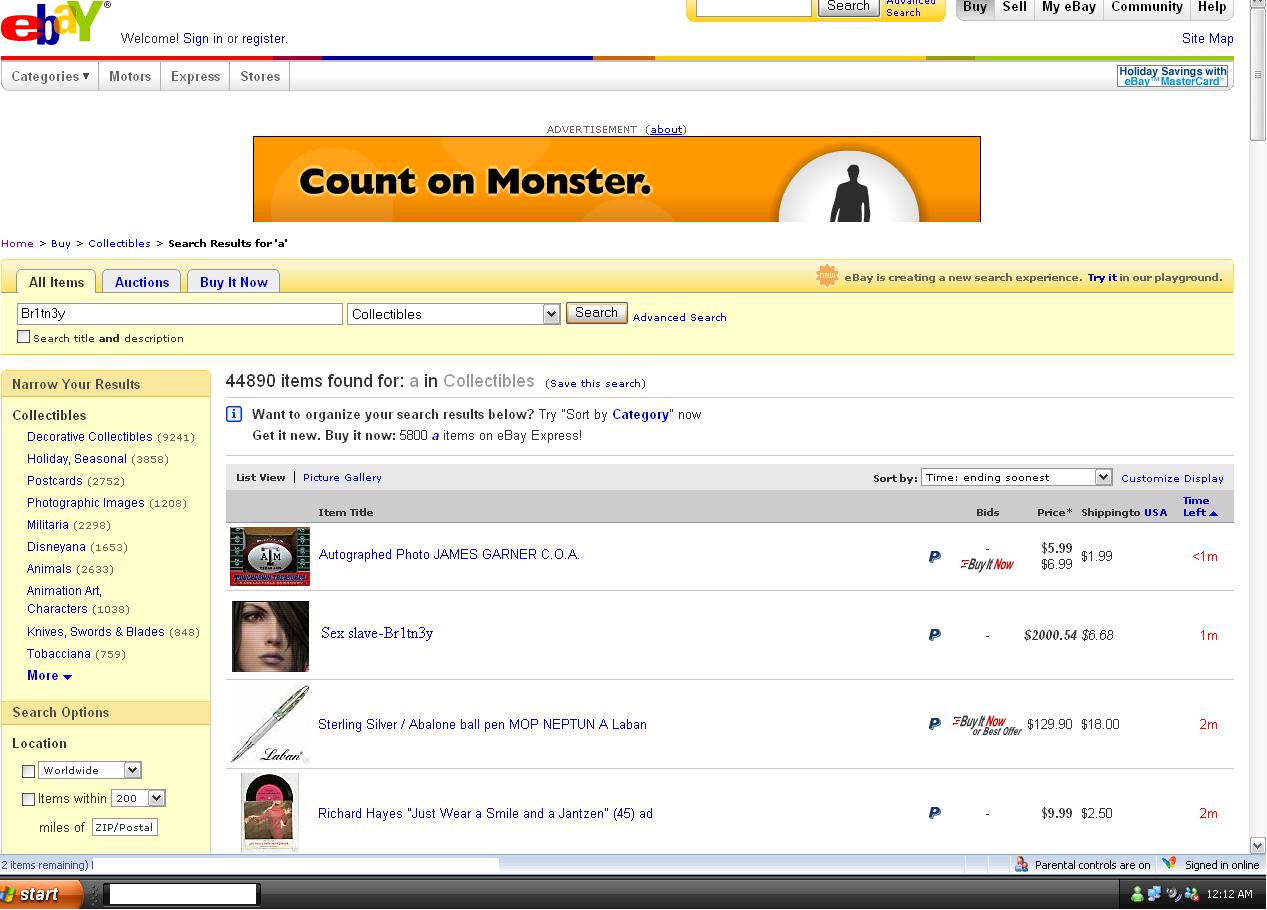Open Laban ball pen thumbnail
Viewport: 1267px width, 910px height.
[270, 724]
